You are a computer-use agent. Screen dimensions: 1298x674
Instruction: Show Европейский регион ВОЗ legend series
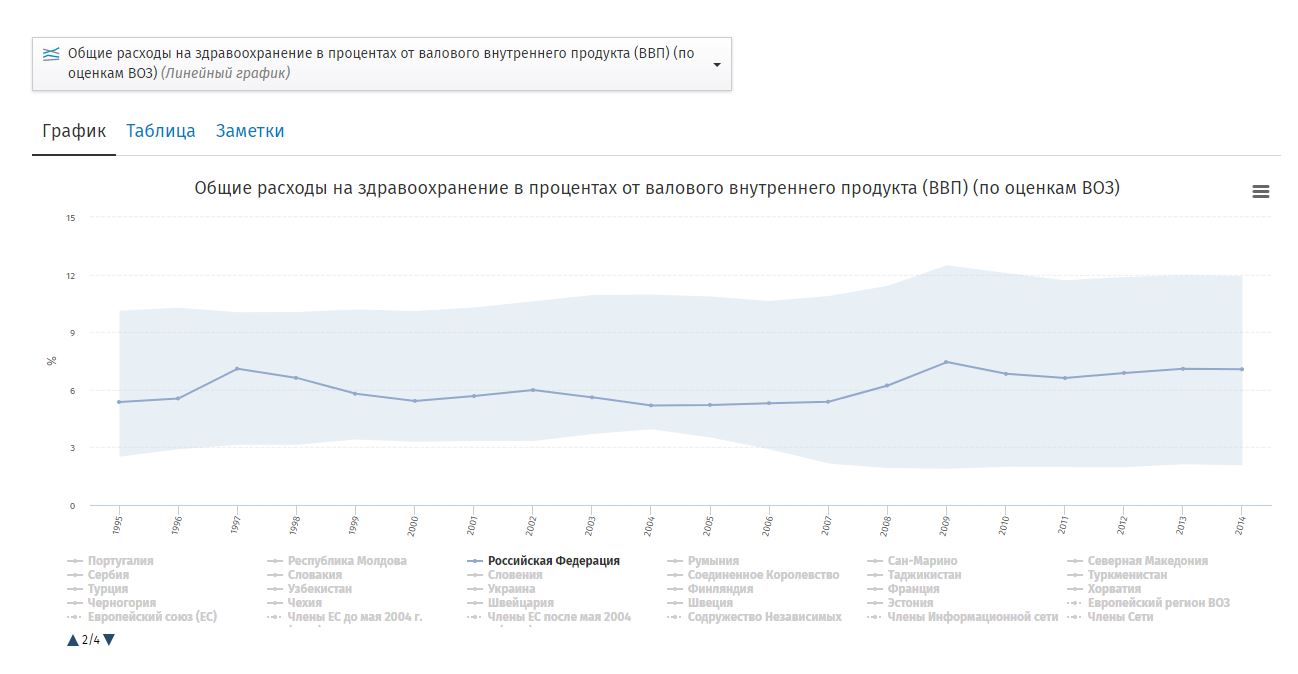coord(1158,603)
